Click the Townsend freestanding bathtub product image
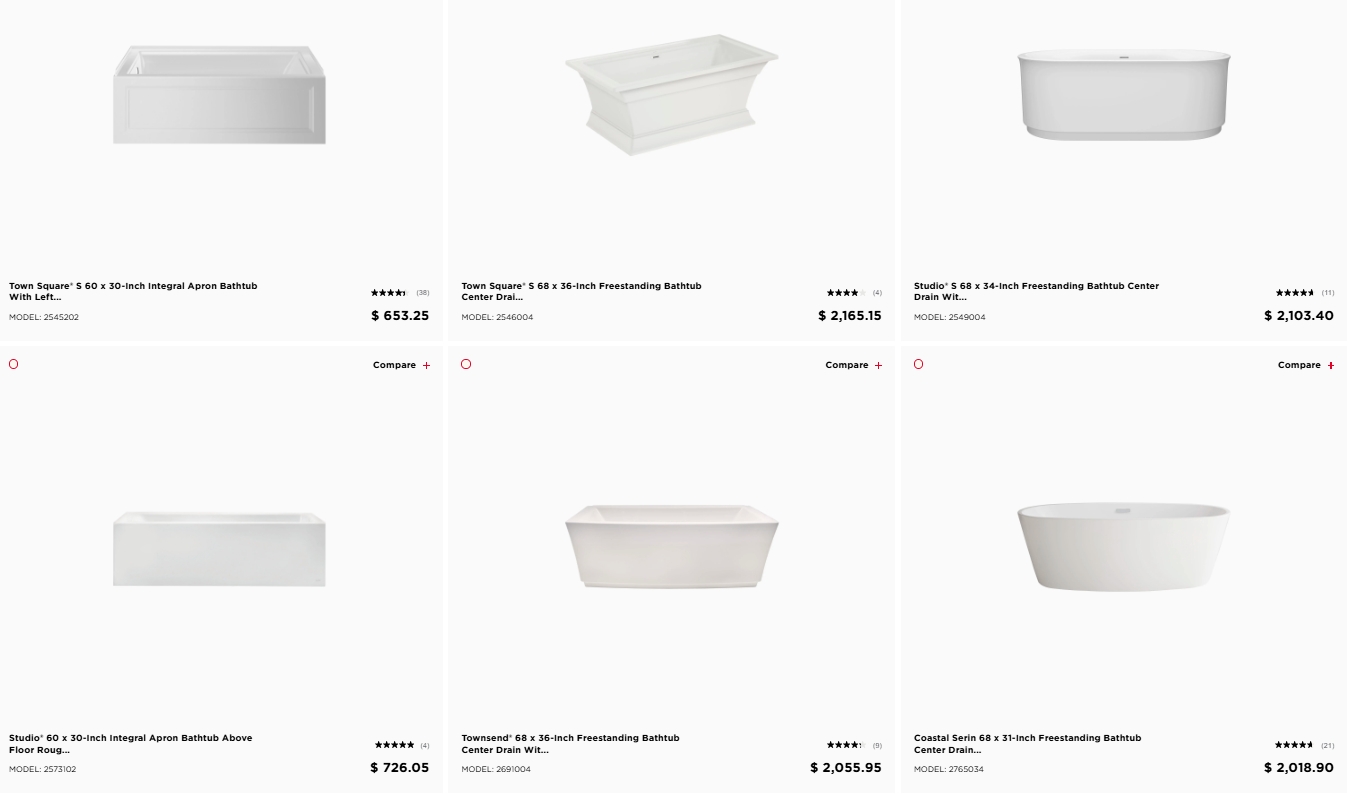The width and height of the screenshot is (1347, 794). click(x=671, y=546)
